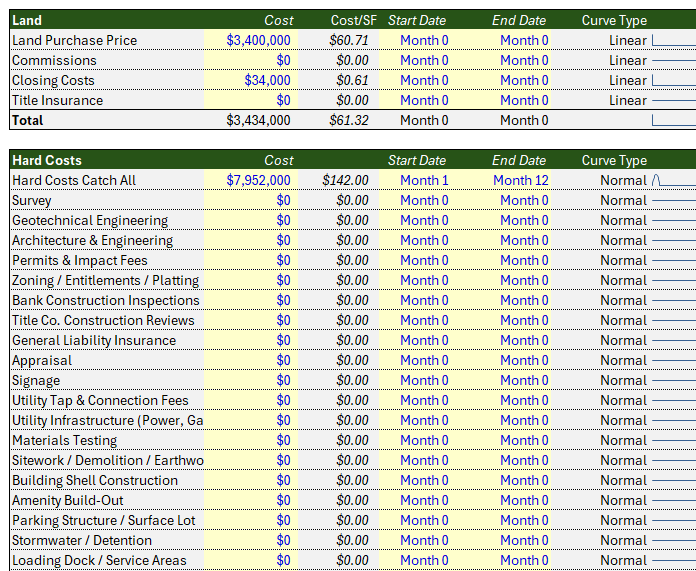Screen dimensions: 696x571
Task: Click the Survey row label
Action: coord(32,200)
